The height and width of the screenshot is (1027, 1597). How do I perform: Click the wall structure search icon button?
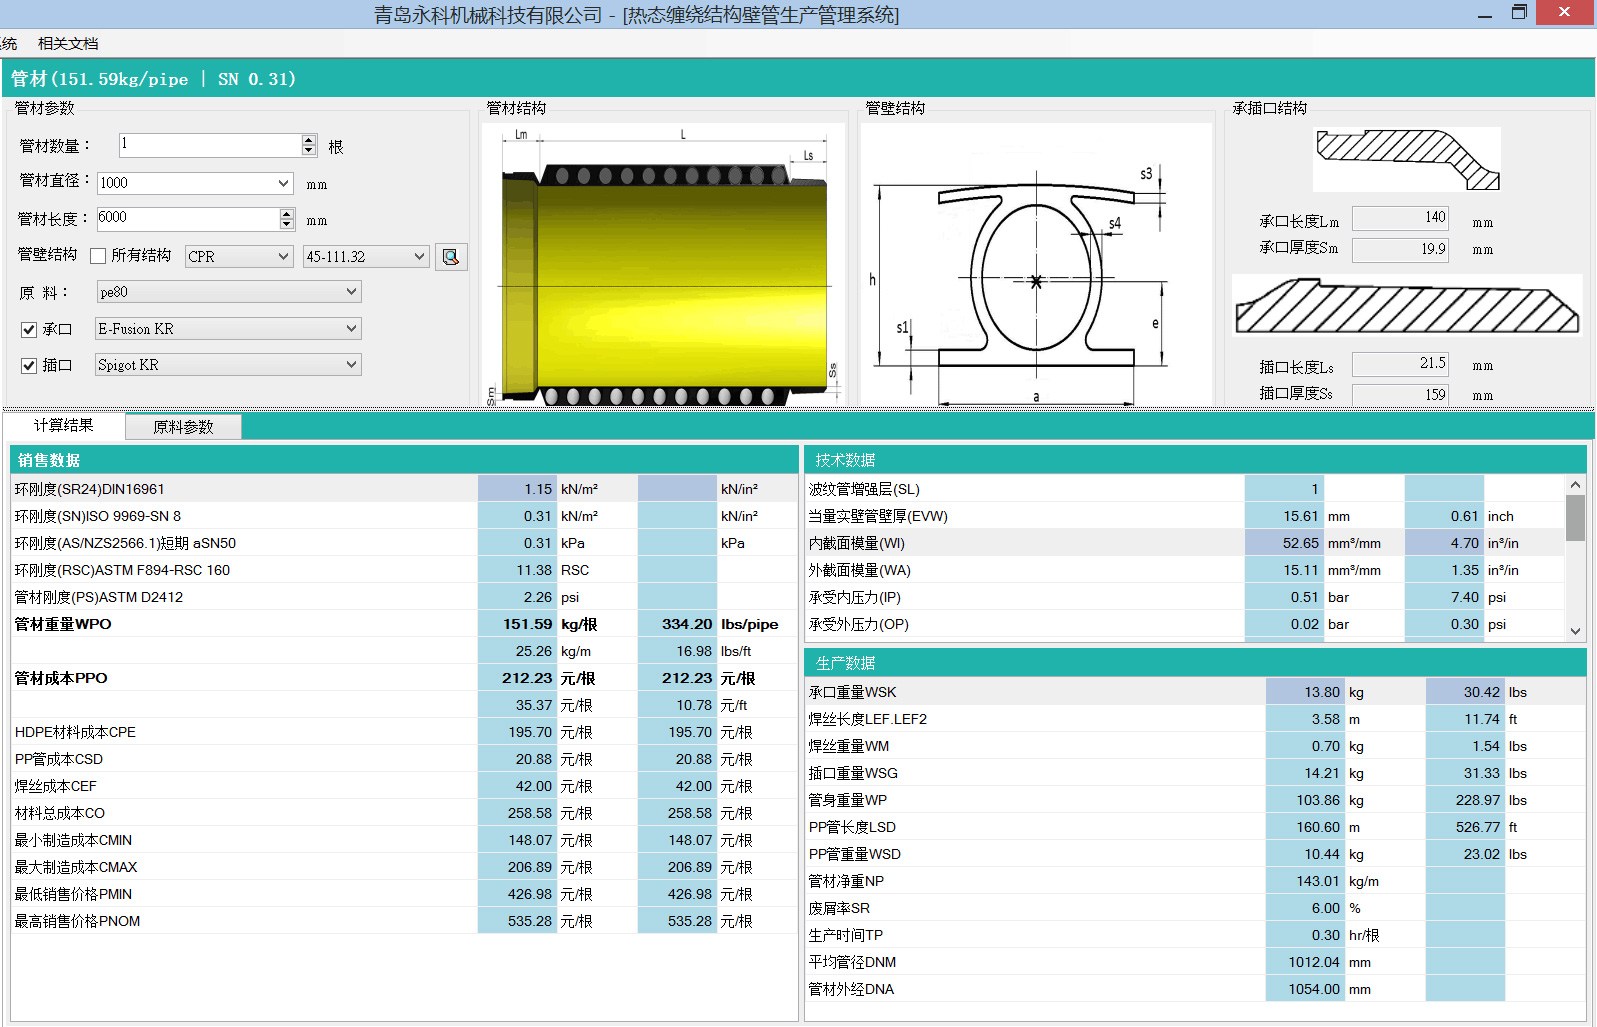pyautogui.click(x=451, y=257)
